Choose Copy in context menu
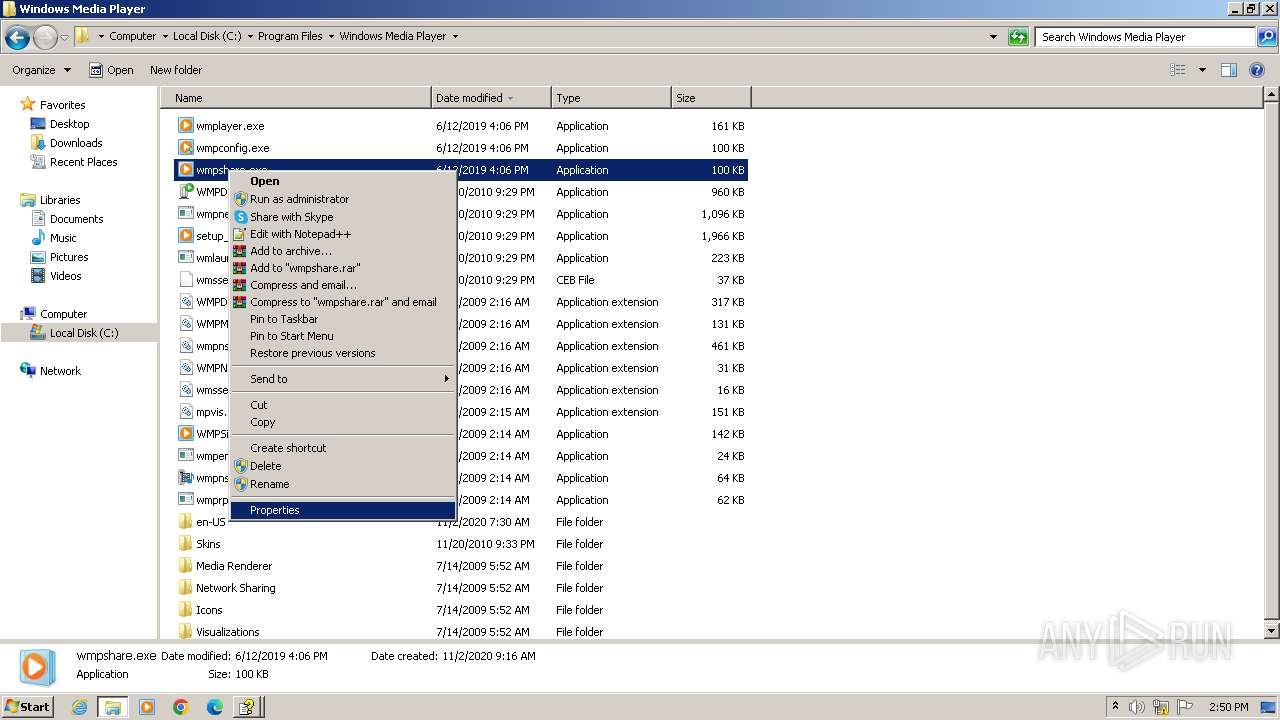 click(x=343, y=422)
